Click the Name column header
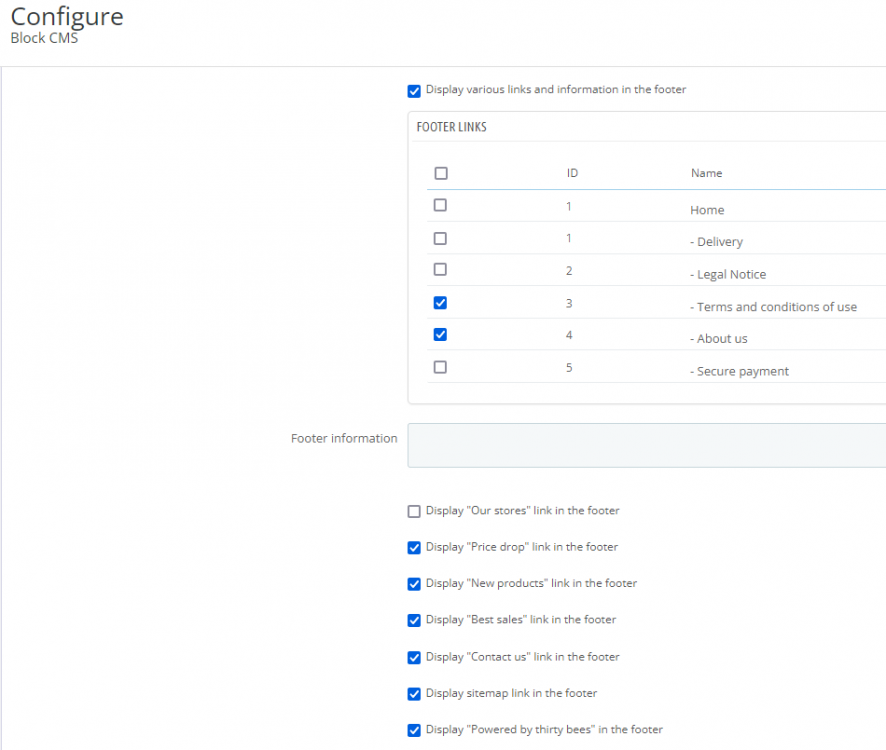The image size is (886, 750). click(706, 173)
